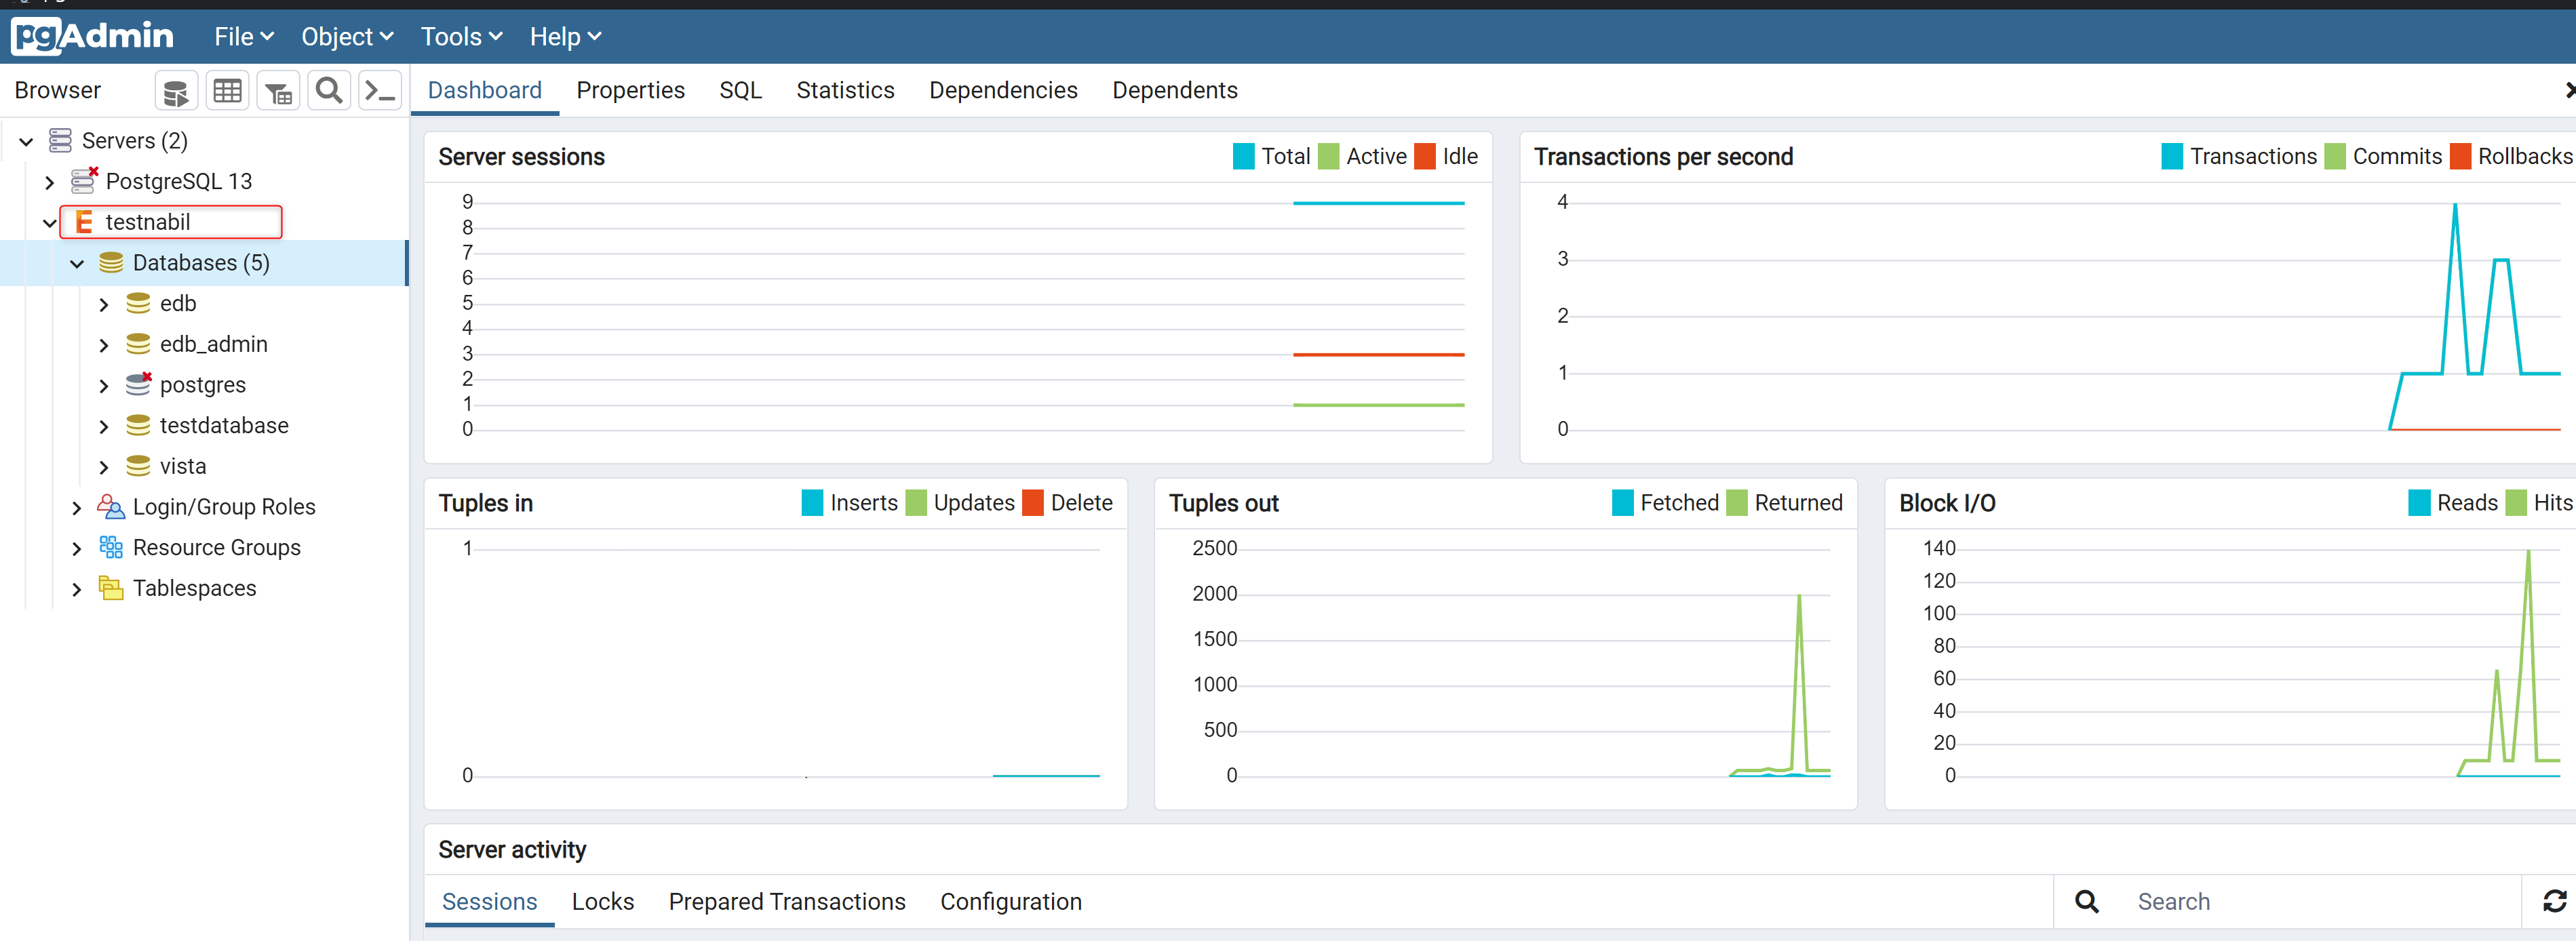The width and height of the screenshot is (2576, 941).
Task: Expand the Resource Groups node
Action: point(77,549)
